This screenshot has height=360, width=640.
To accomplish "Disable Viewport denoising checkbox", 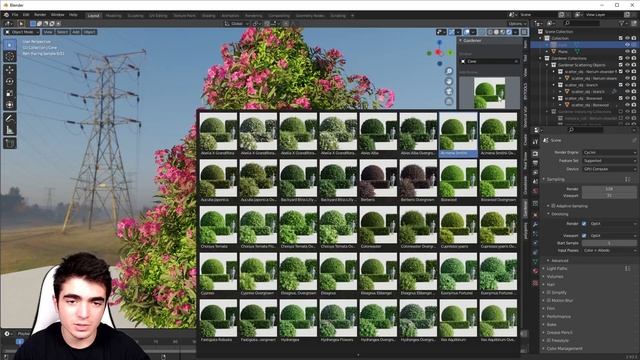I will pos(584,236).
